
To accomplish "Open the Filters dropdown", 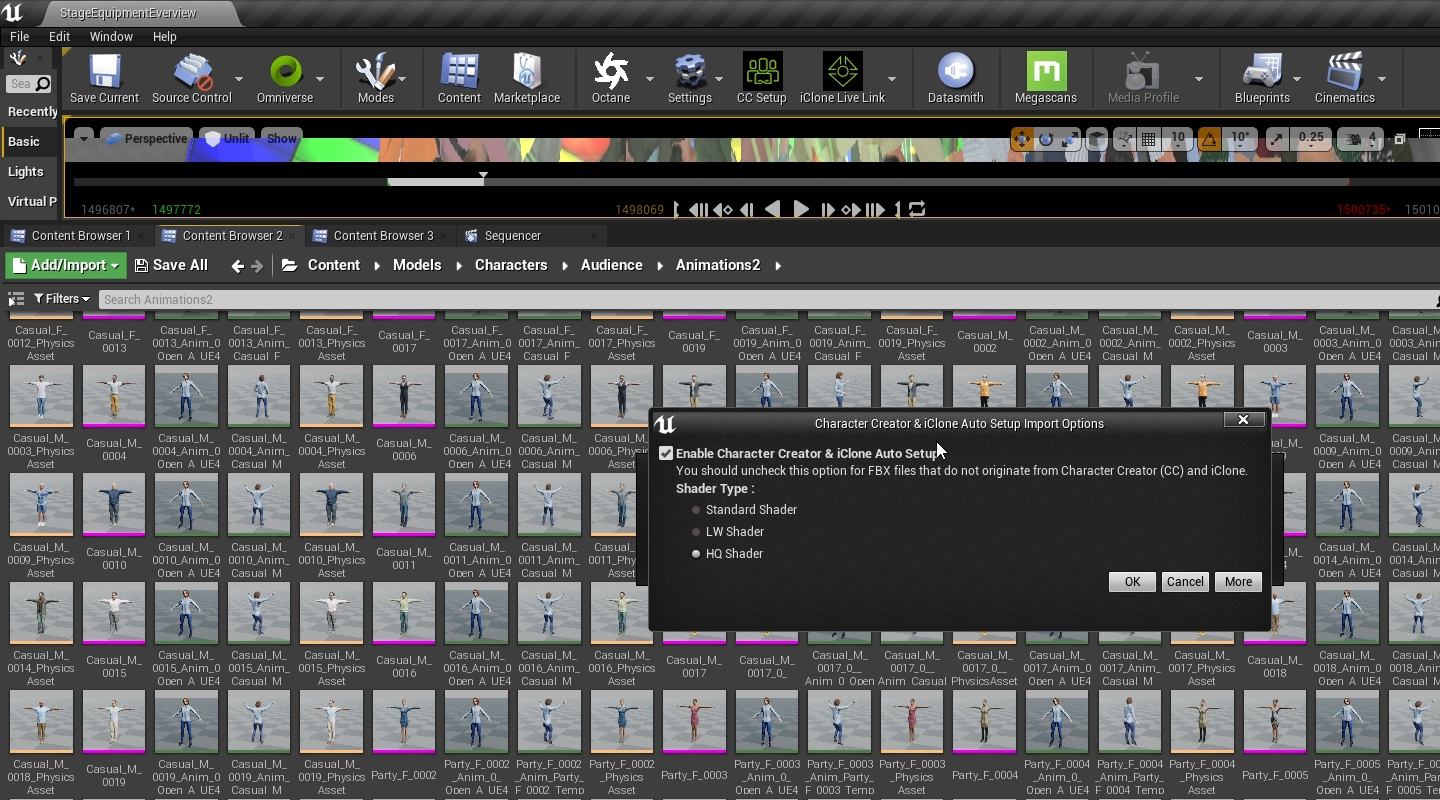I will tap(62, 299).
